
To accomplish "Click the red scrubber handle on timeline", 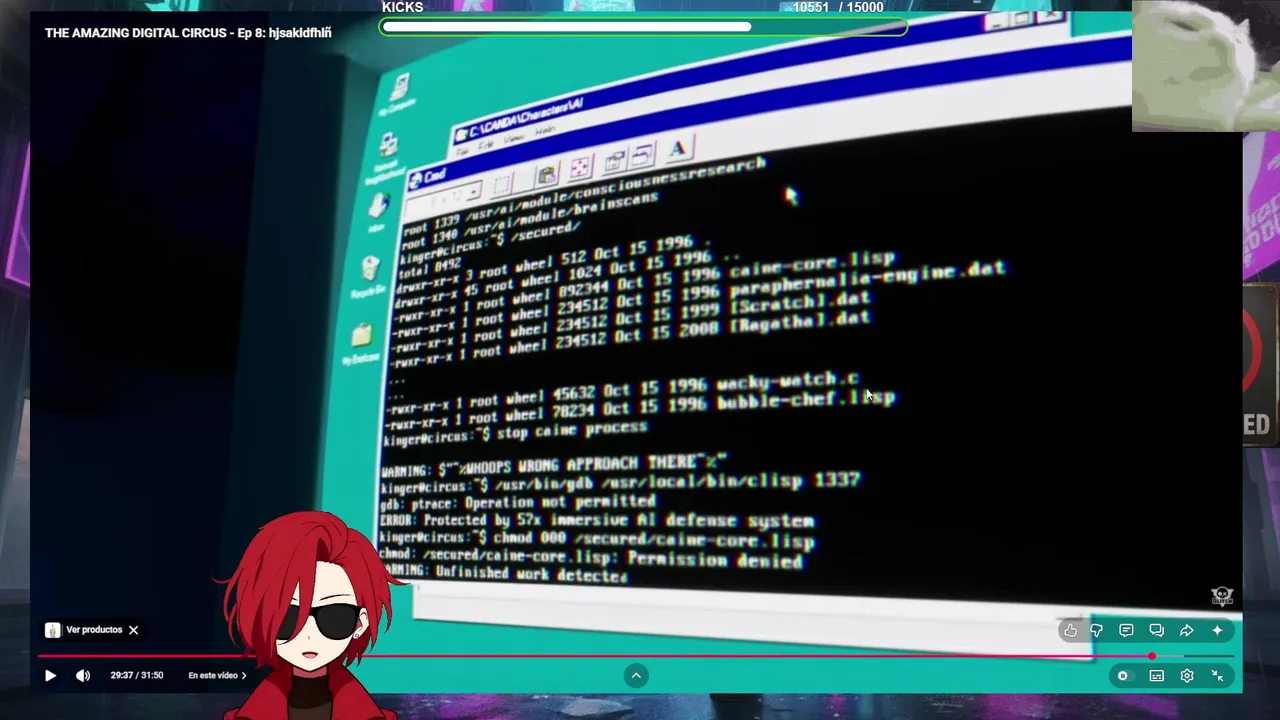I will pos(1152,657).
